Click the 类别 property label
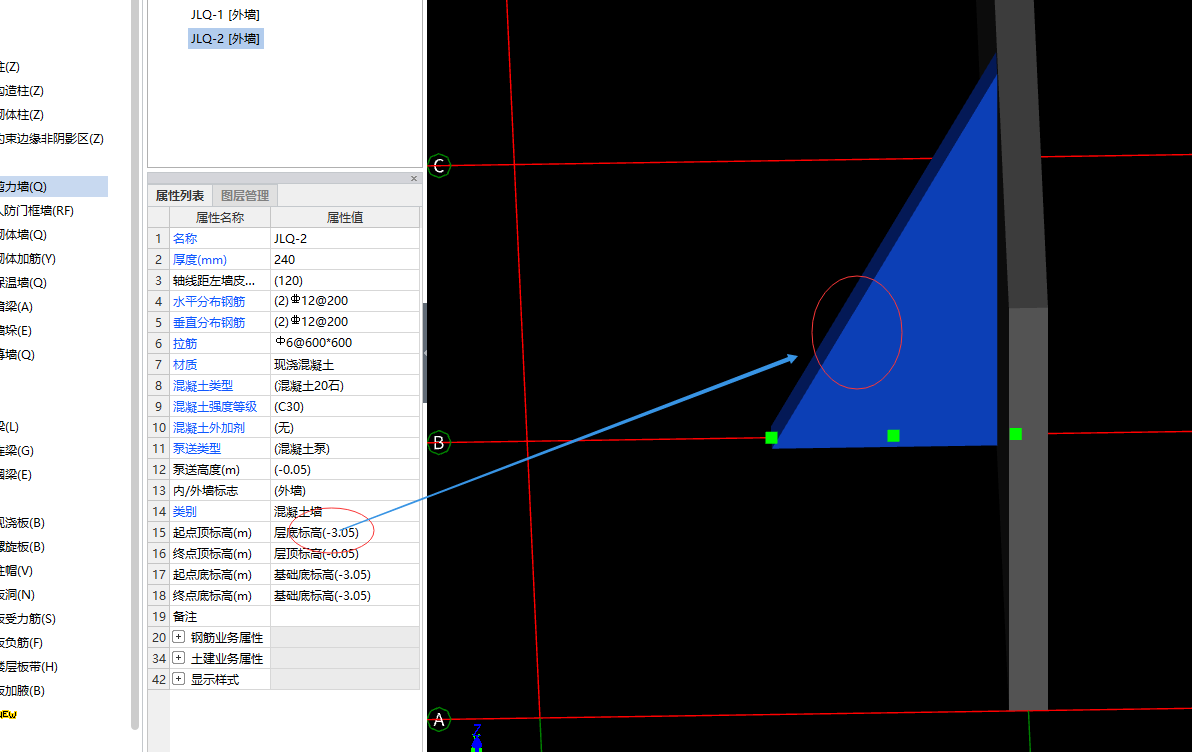Screen dimensions: 1192x752 185,512
